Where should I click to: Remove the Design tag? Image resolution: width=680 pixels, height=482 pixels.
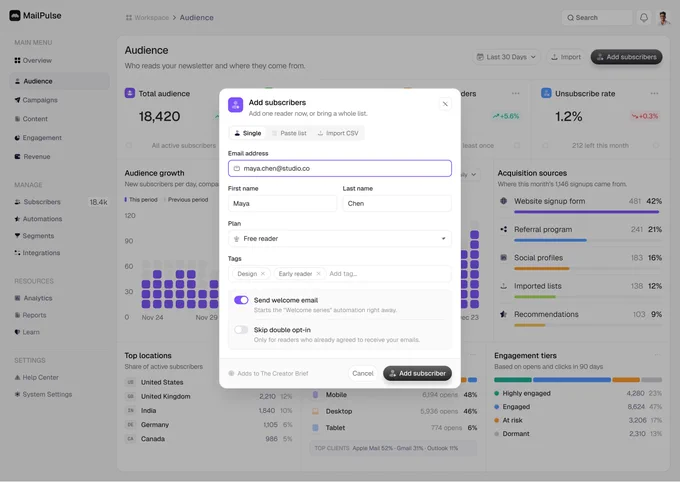point(263,274)
